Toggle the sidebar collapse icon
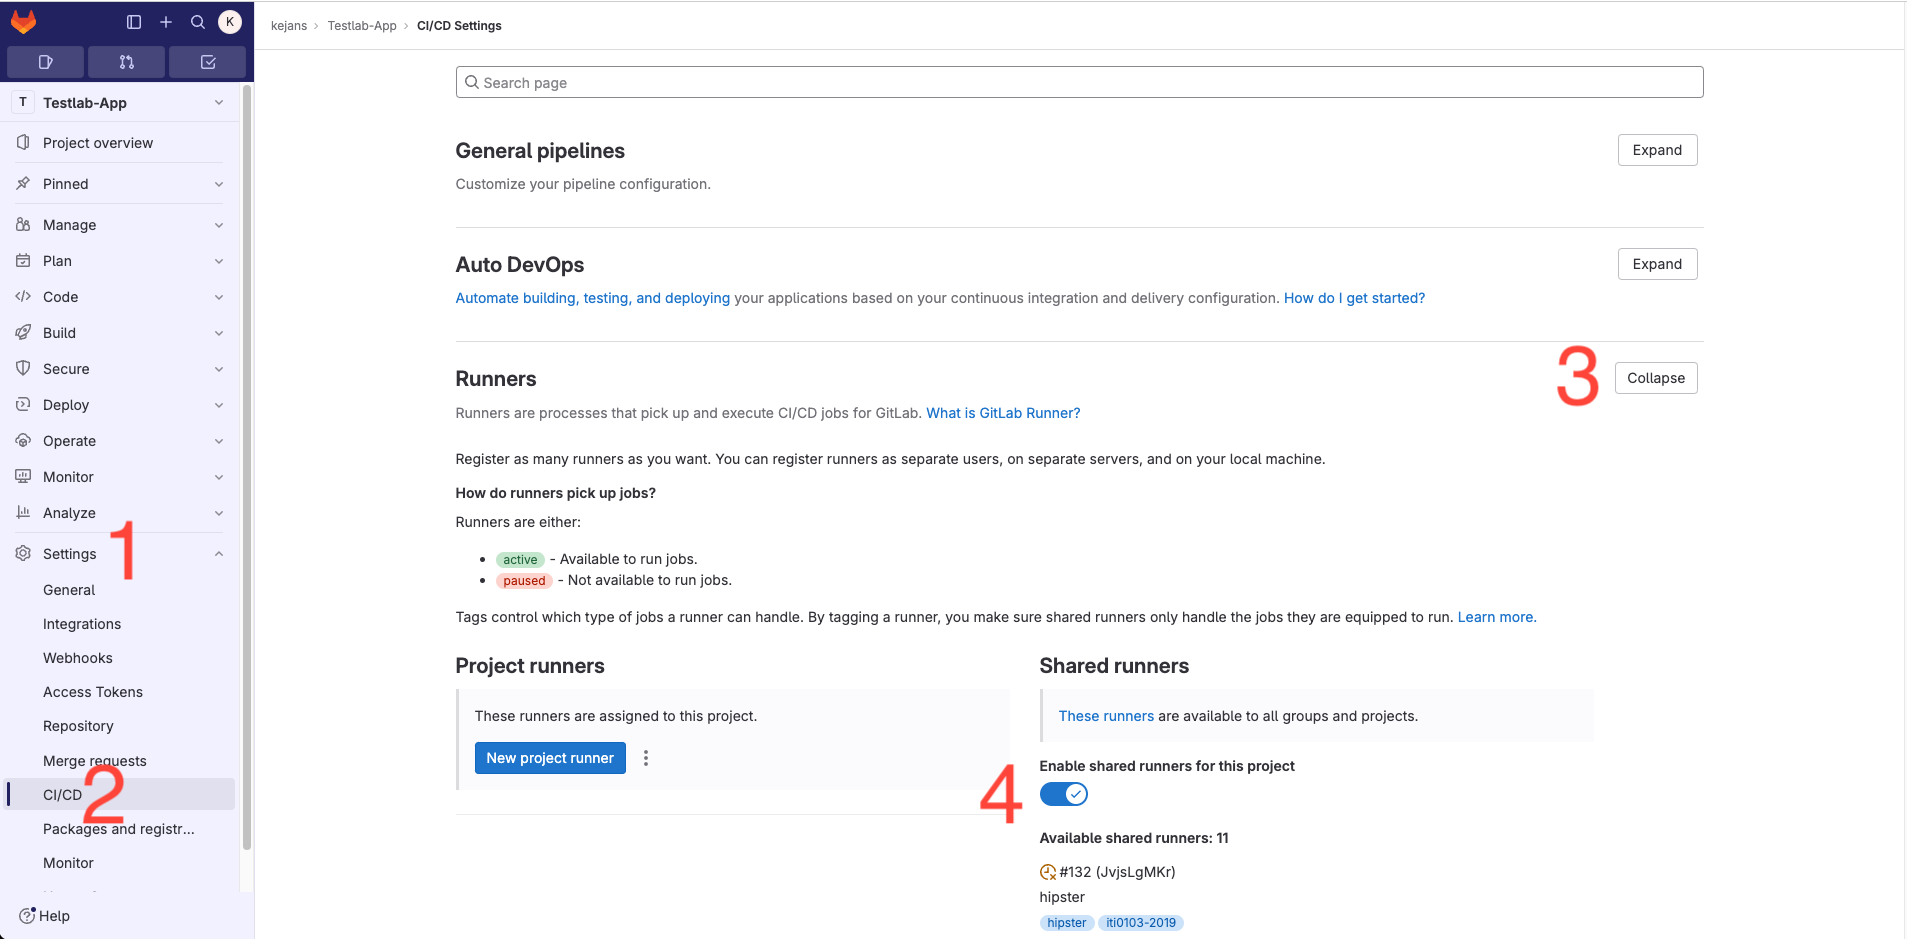 coord(134,22)
